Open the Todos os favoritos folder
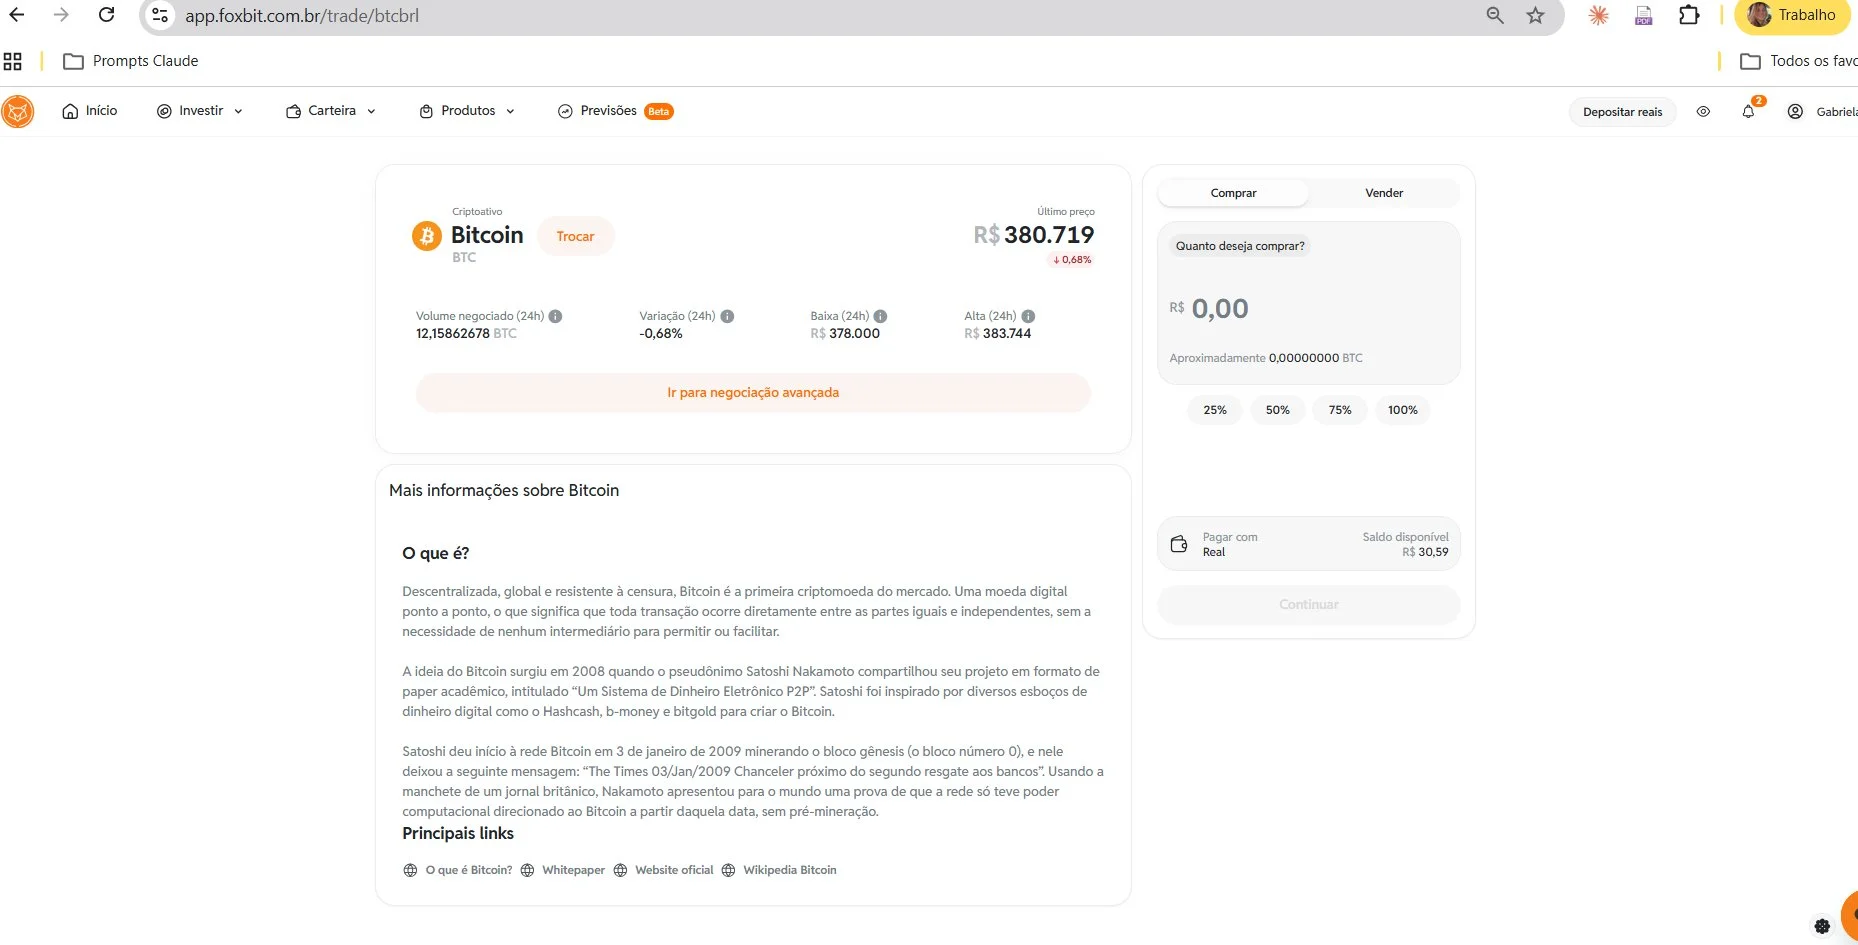This screenshot has height=945, width=1858. [1798, 61]
